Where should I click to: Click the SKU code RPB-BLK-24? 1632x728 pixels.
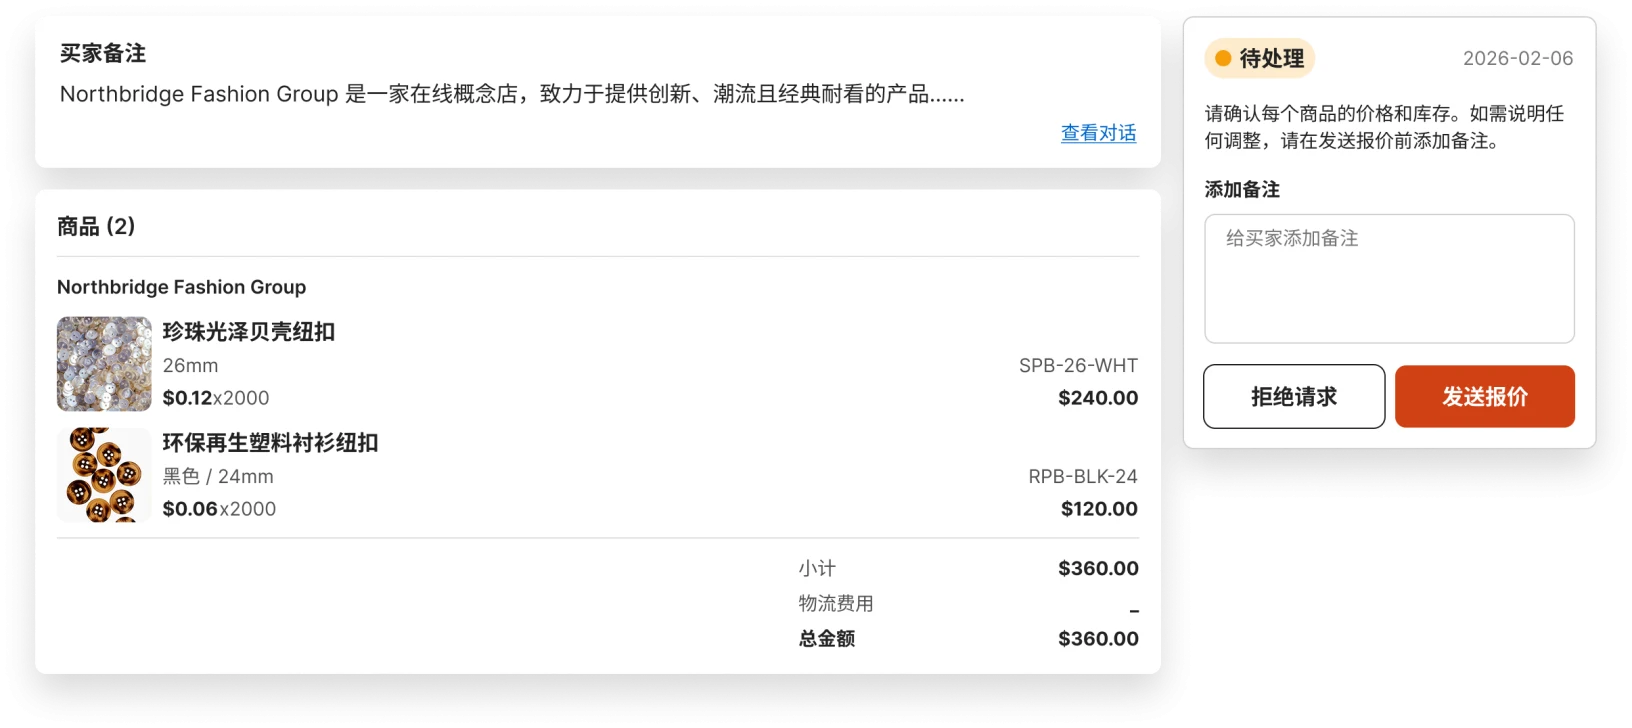pos(1083,477)
